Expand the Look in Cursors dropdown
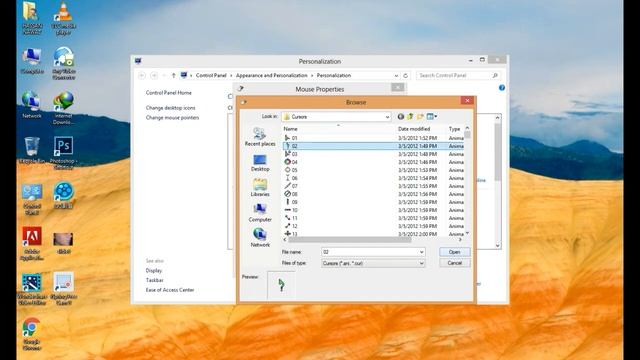Screen dimensions: 640x360 [x=387, y=117]
